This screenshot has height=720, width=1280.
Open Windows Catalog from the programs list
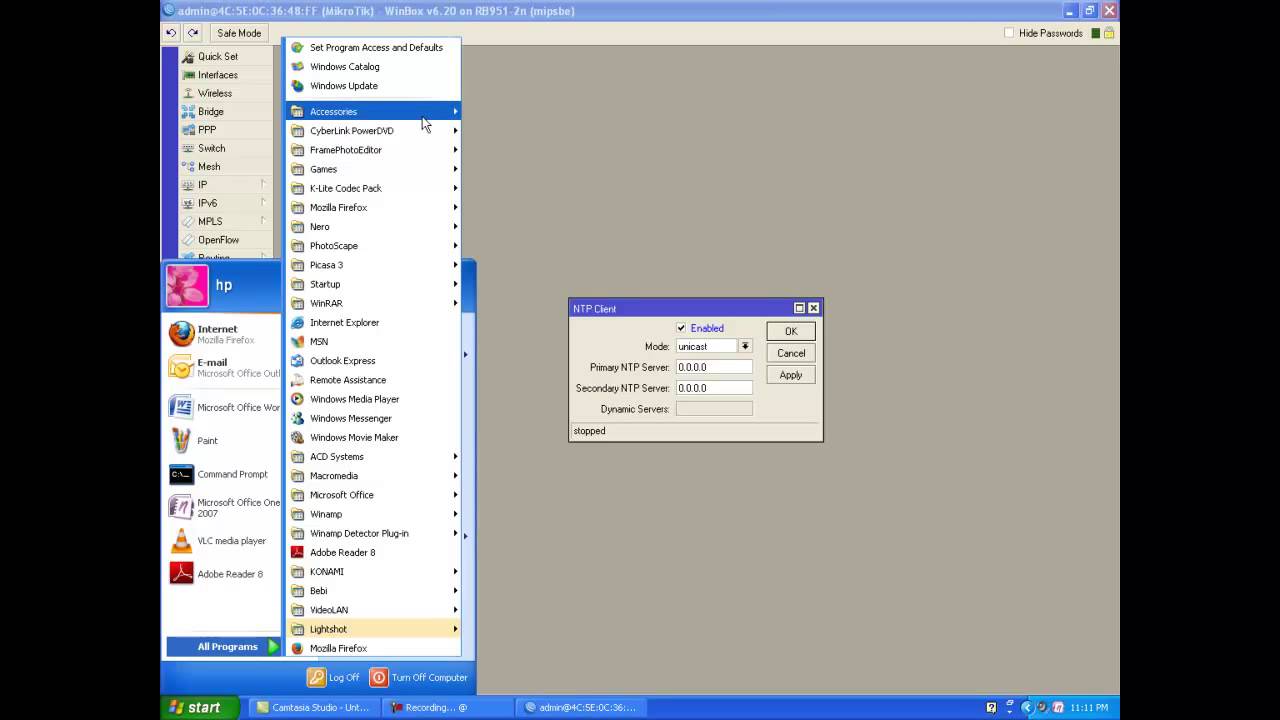point(373,67)
